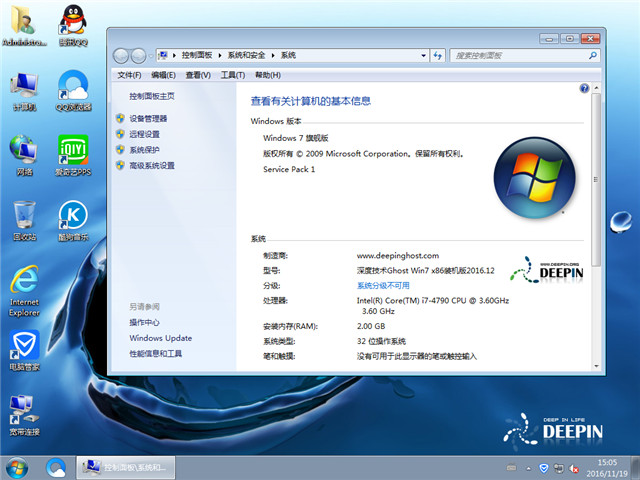
Task: Open 设备管理器 Device Manager link
Action: pos(148,119)
